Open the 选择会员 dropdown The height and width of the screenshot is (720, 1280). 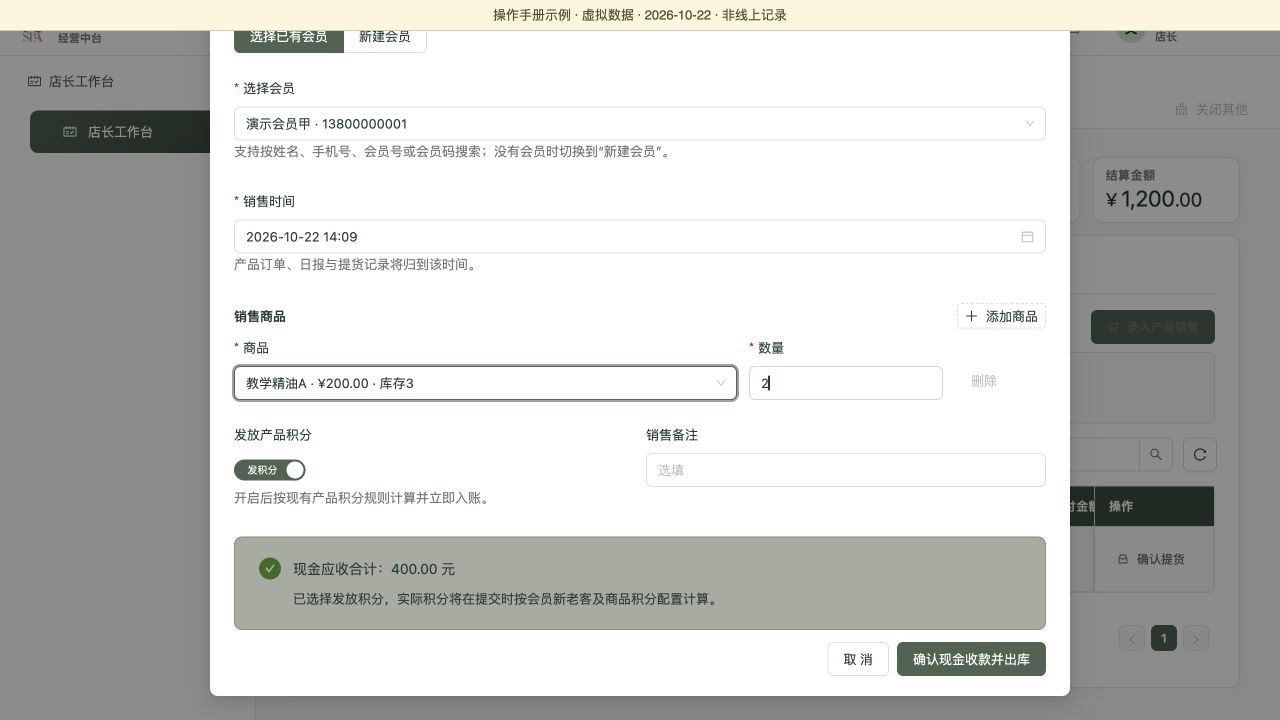640,124
